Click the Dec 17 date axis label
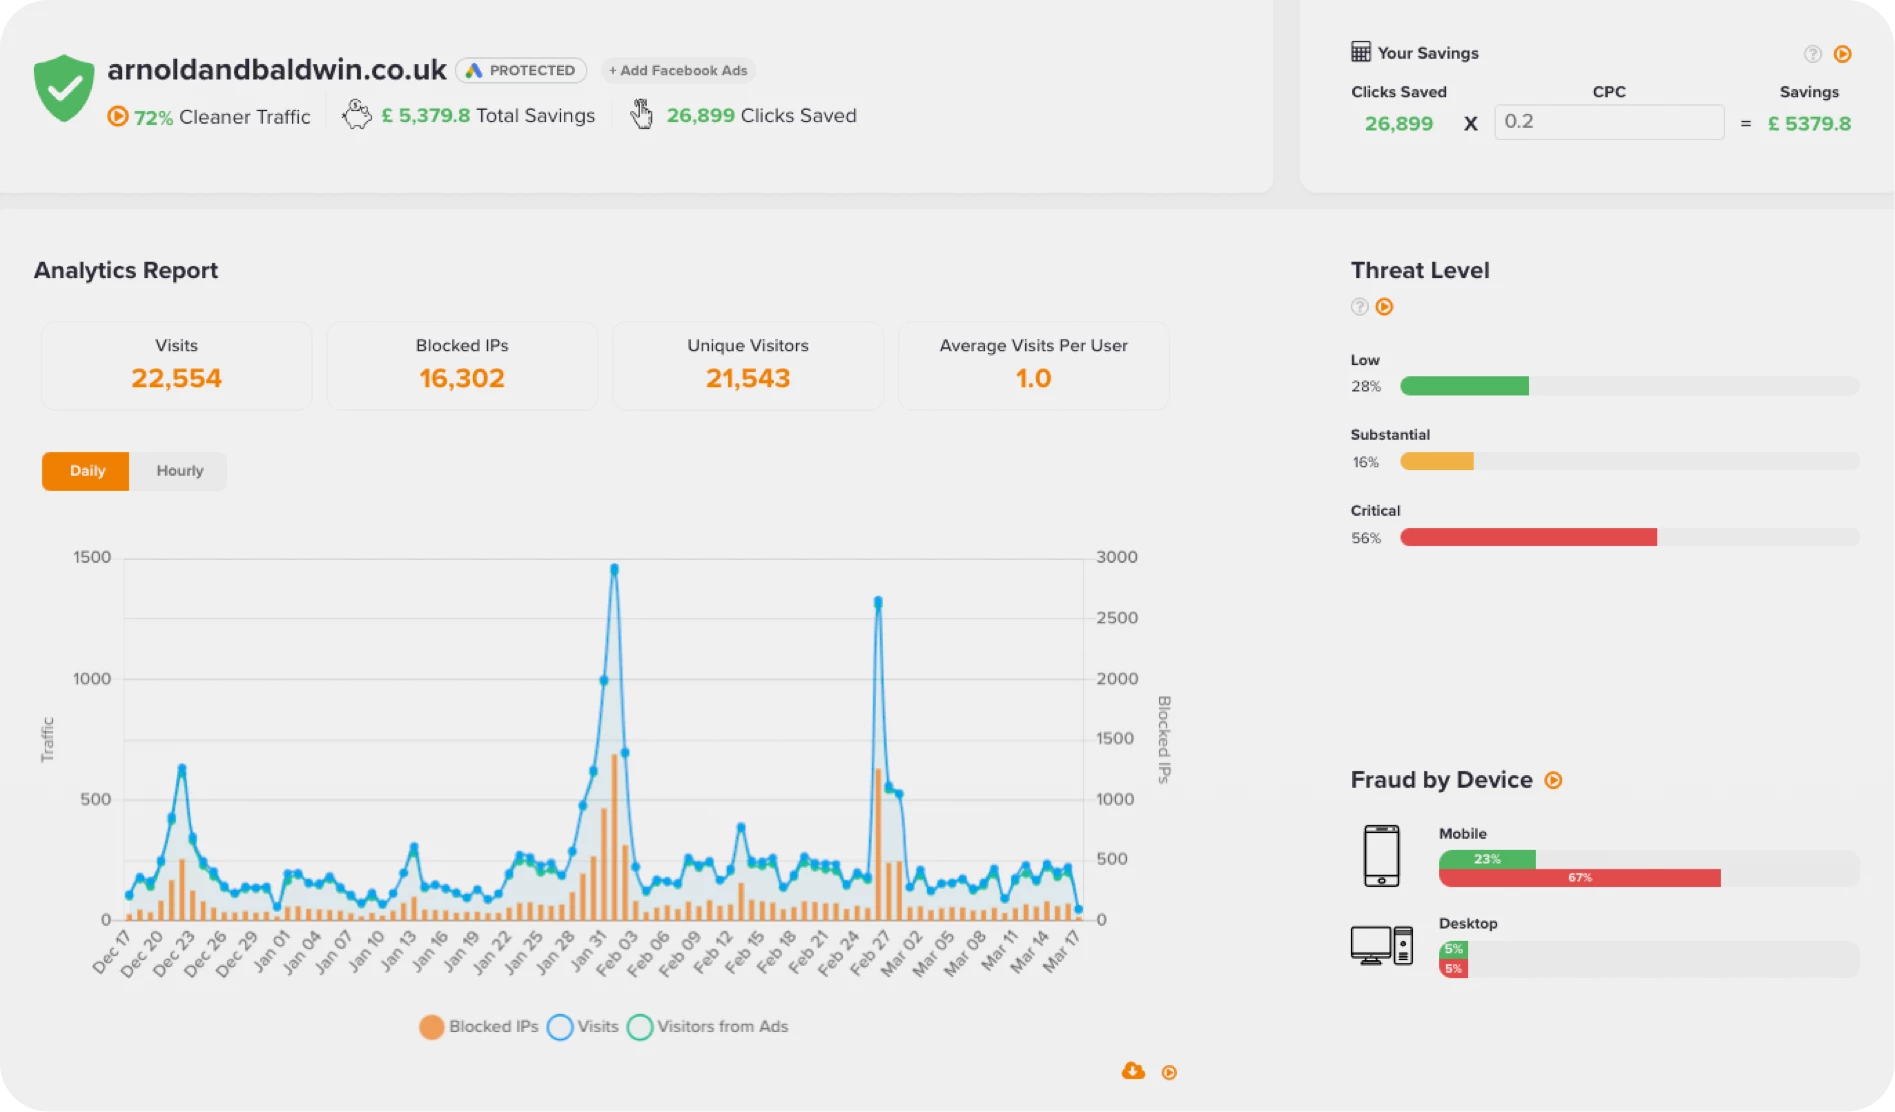Screen dimensions: 1895x1112 [x=111, y=951]
